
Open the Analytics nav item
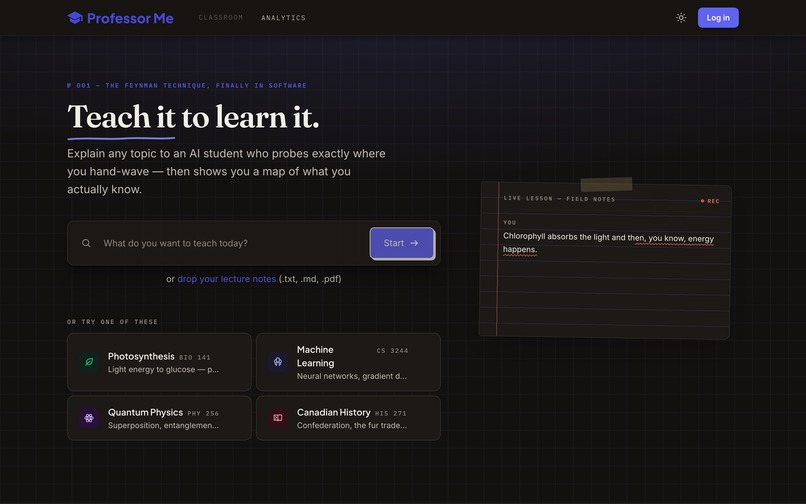[283, 18]
